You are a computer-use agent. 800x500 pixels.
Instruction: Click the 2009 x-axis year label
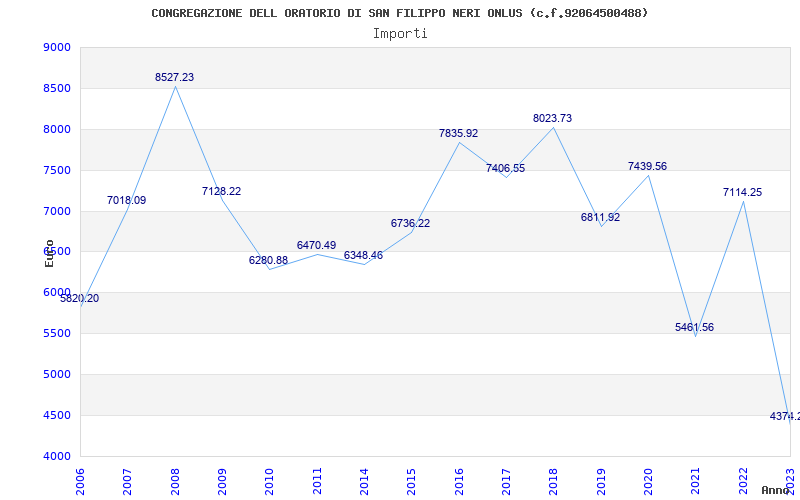pyautogui.click(x=222, y=482)
